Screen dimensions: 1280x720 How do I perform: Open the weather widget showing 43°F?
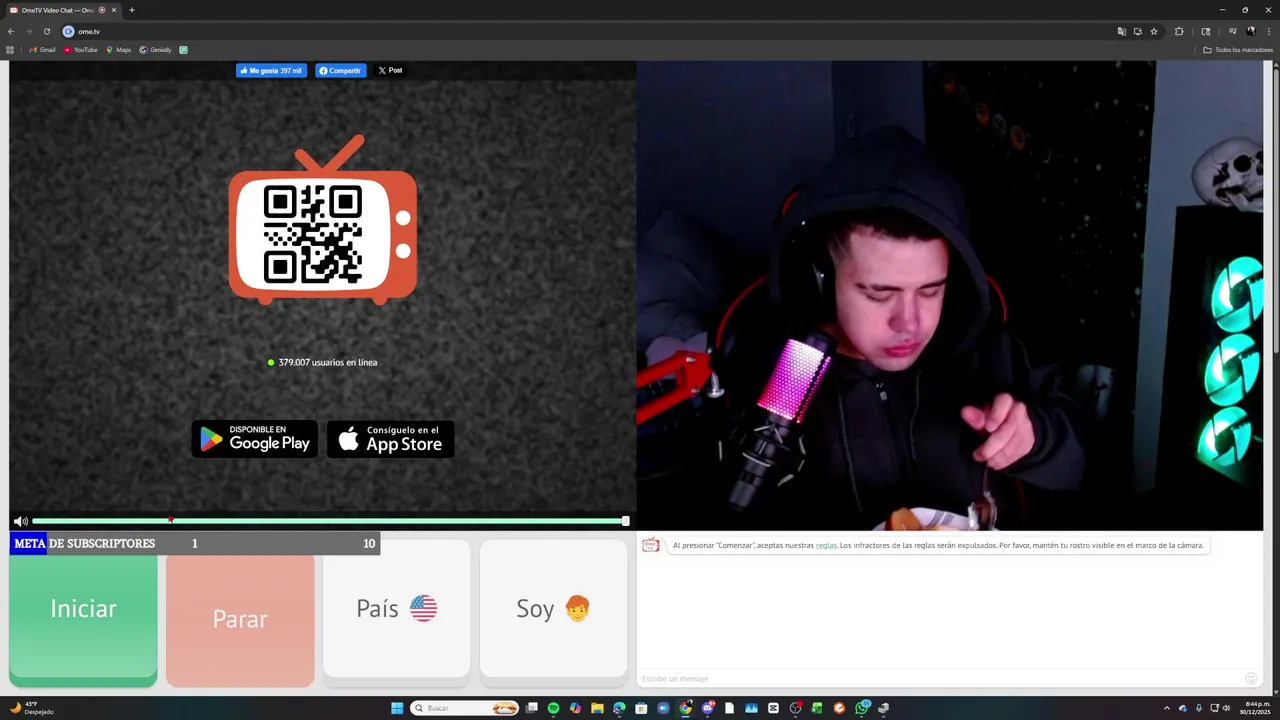coord(31,708)
